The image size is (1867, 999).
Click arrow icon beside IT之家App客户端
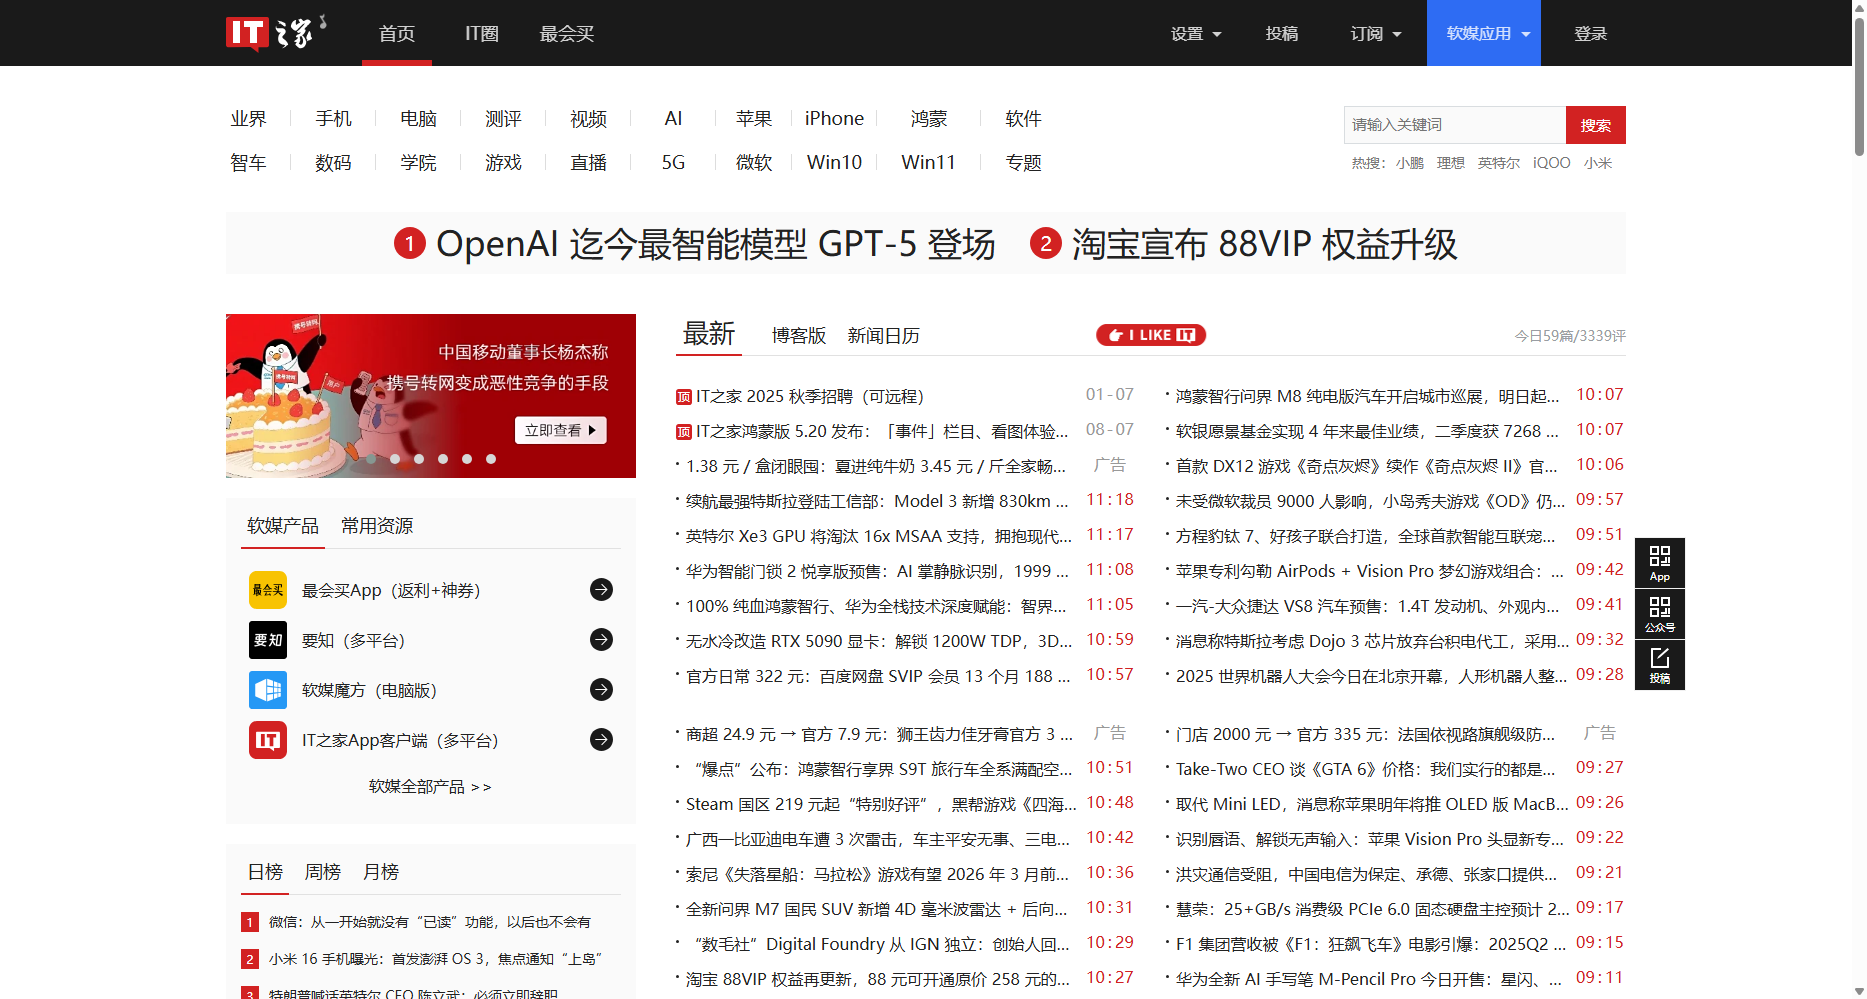coord(601,740)
